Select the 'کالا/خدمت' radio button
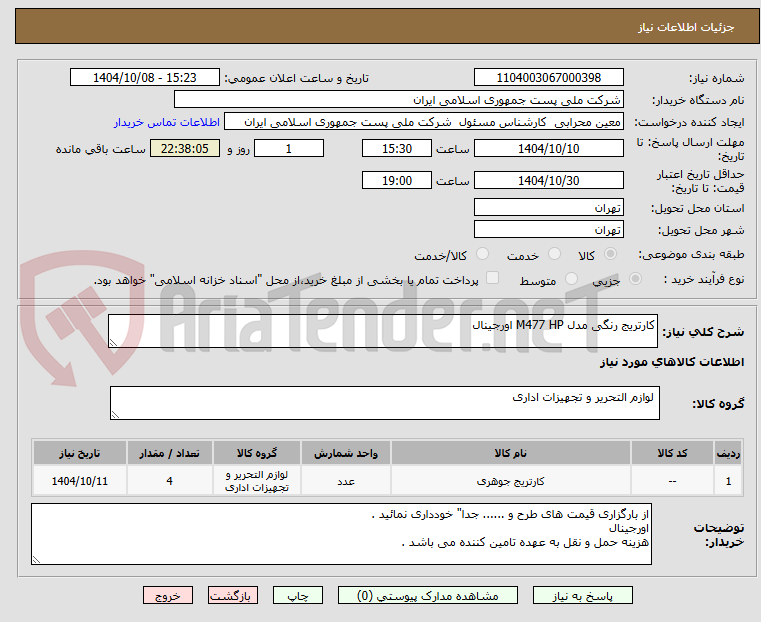Image resolution: width=761 pixels, height=622 pixels. point(482,254)
